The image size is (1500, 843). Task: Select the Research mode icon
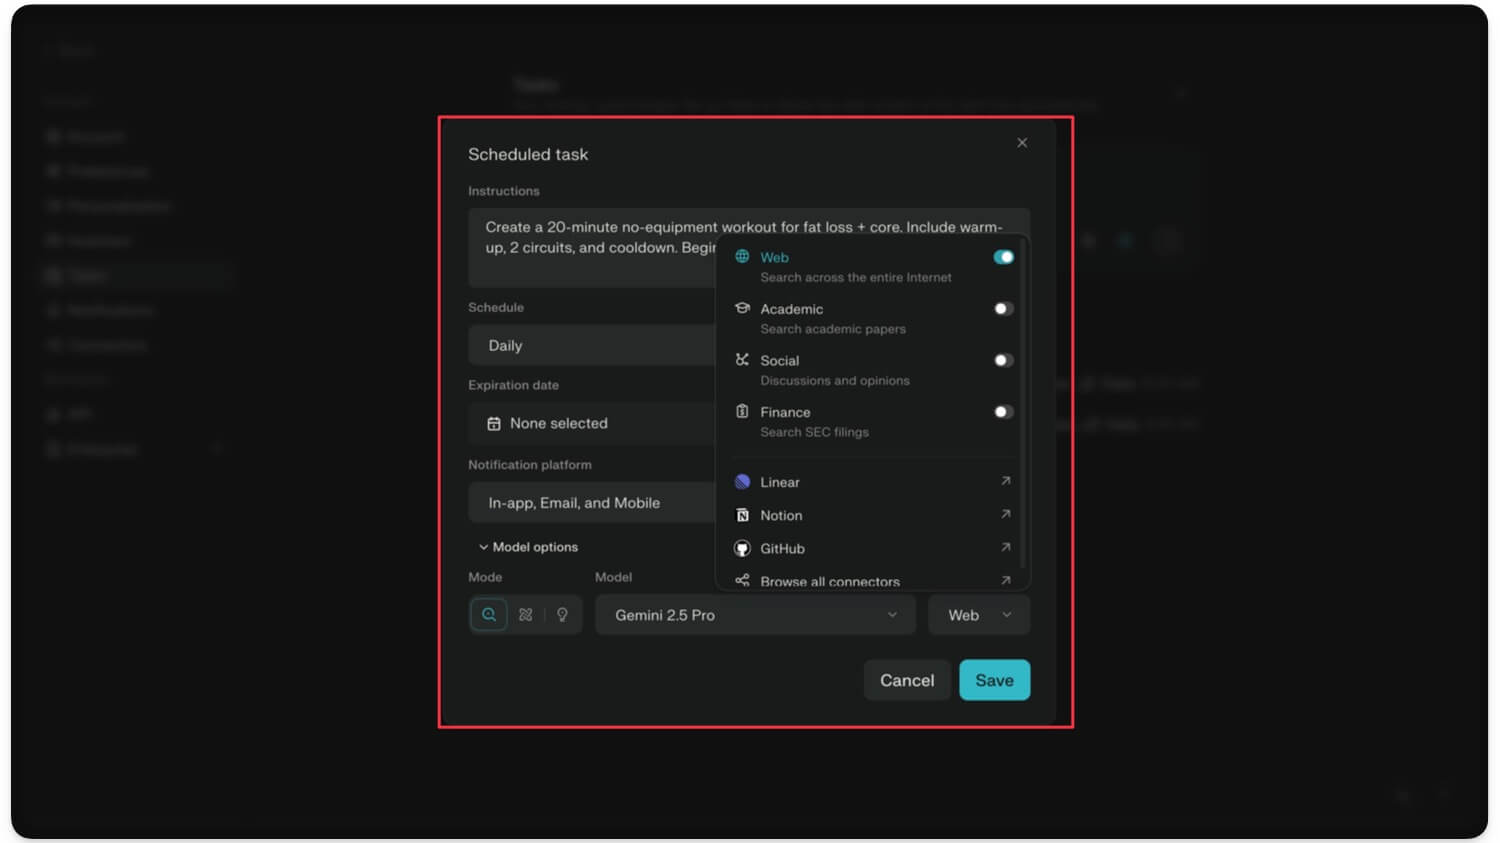point(526,615)
